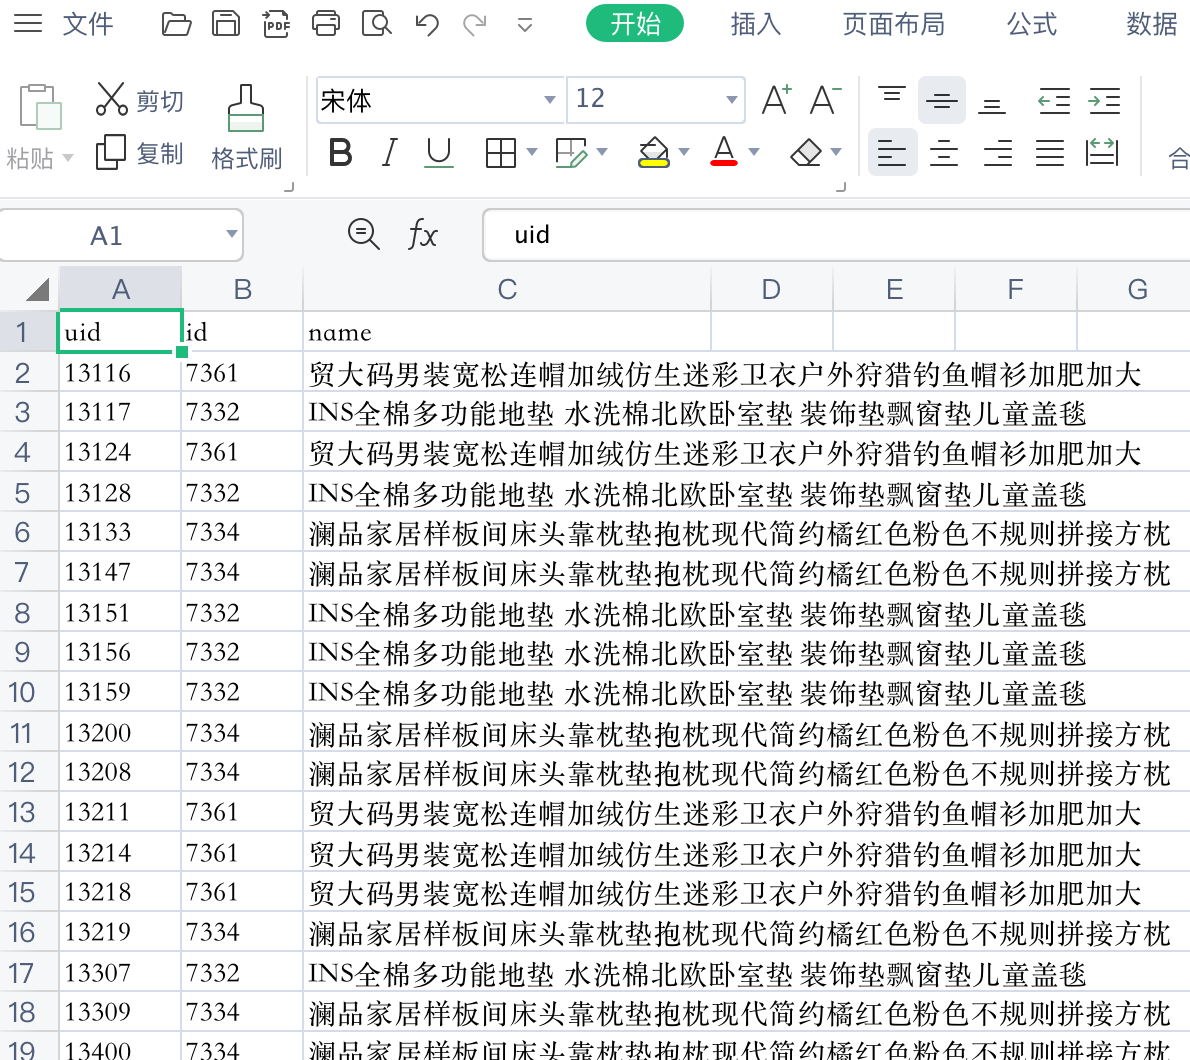Click the print icon
This screenshot has width=1190, height=1060.
[x=326, y=24]
